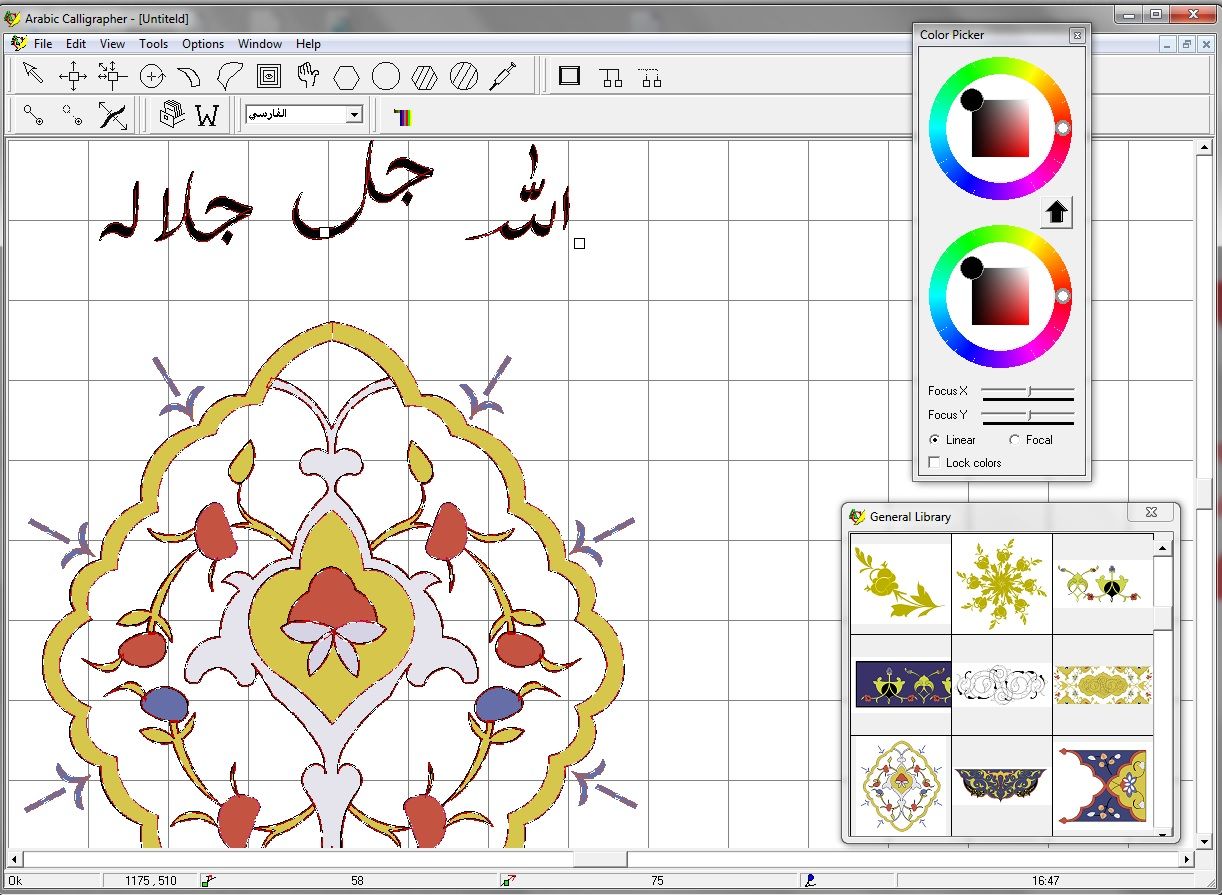1222x895 pixels.
Task: Open the library cabinet icon
Action: pyautogui.click(x=171, y=115)
